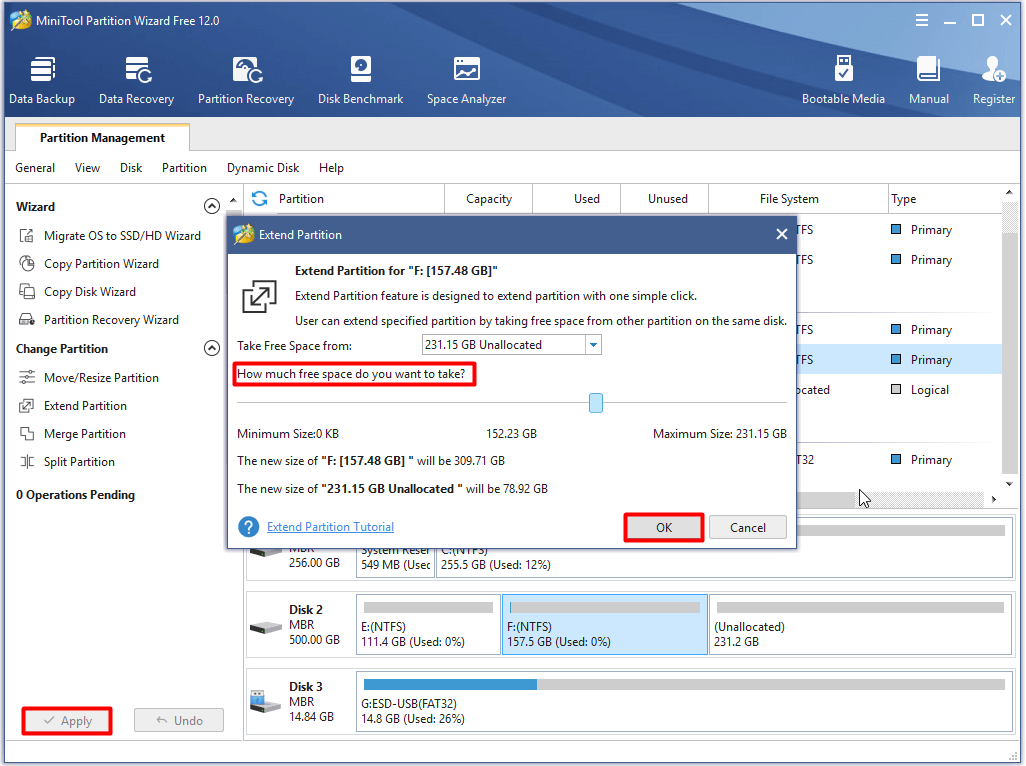
Task: Select the Logical unallocated row type
Action: pyautogui.click(x=920, y=390)
